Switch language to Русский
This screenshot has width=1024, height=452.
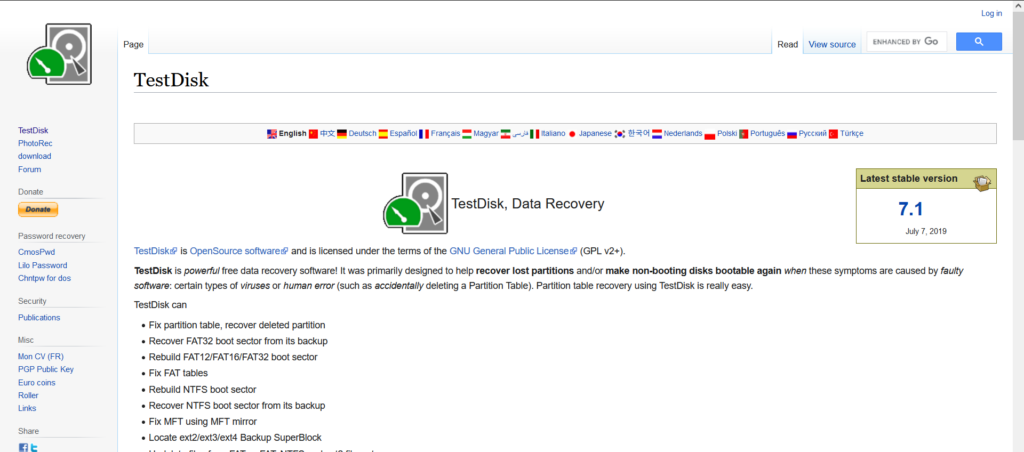pos(813,134)
